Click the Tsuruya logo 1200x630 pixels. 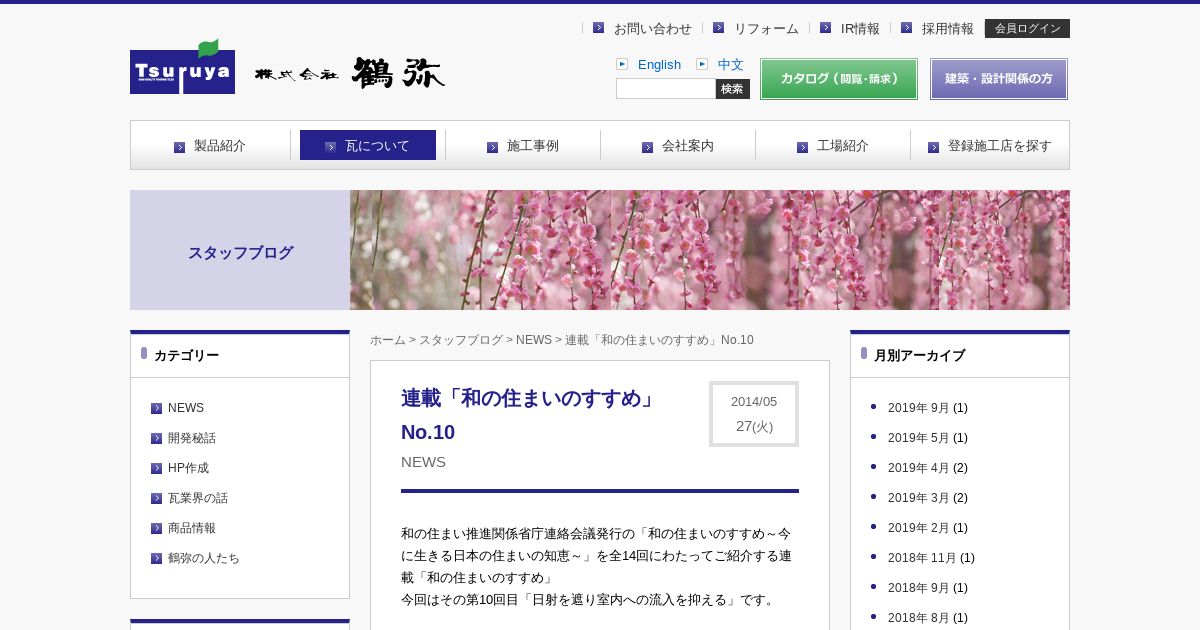click(x=182, y=68)
